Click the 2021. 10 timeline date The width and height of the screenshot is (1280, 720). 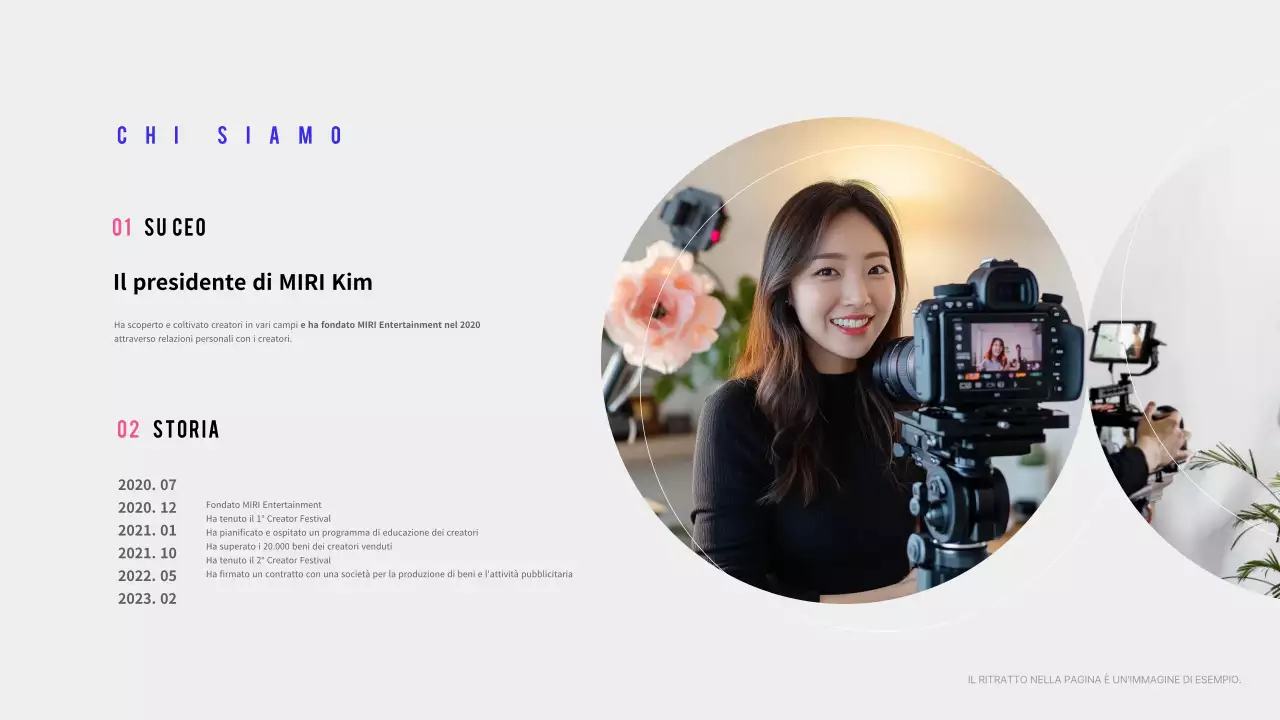pos(147,553)
